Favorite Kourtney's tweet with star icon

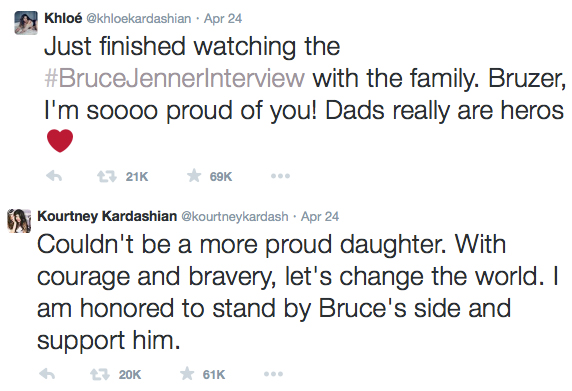[x=187, y=373]
